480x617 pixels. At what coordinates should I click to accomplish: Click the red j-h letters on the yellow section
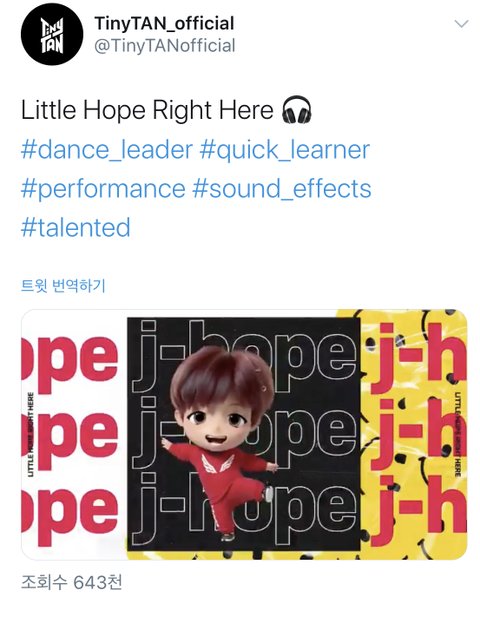coord(417,435)
